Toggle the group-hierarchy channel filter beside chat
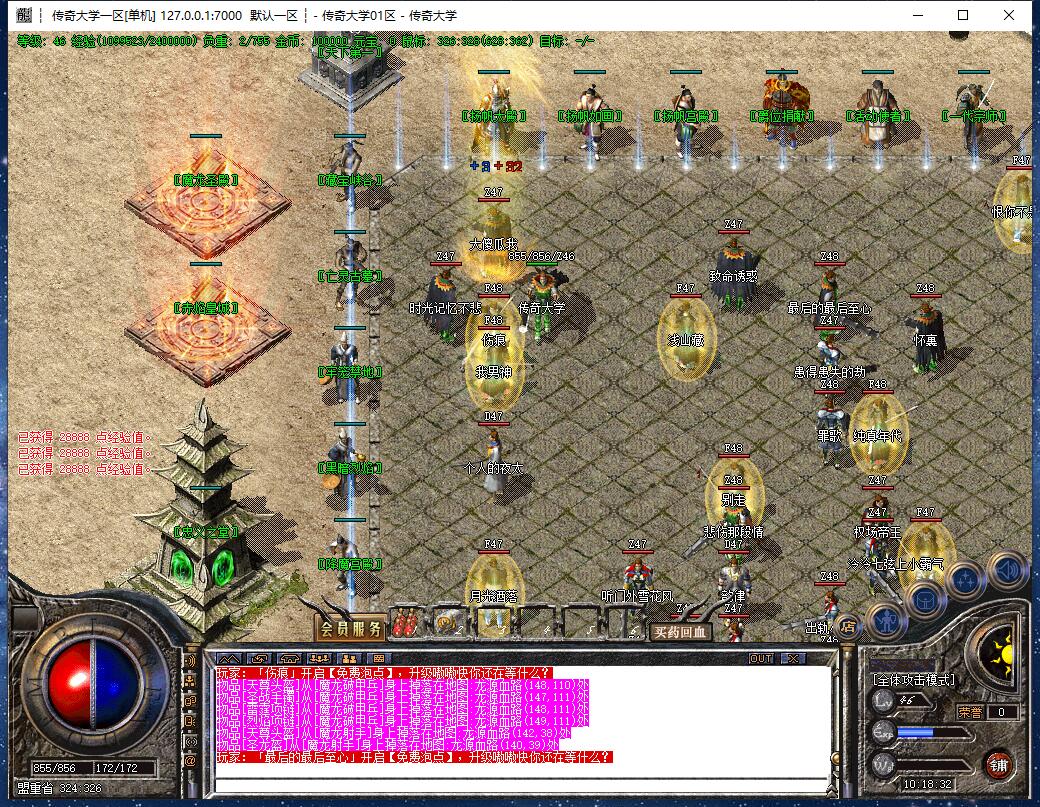1040x807 pixels. tap(190, 681)
